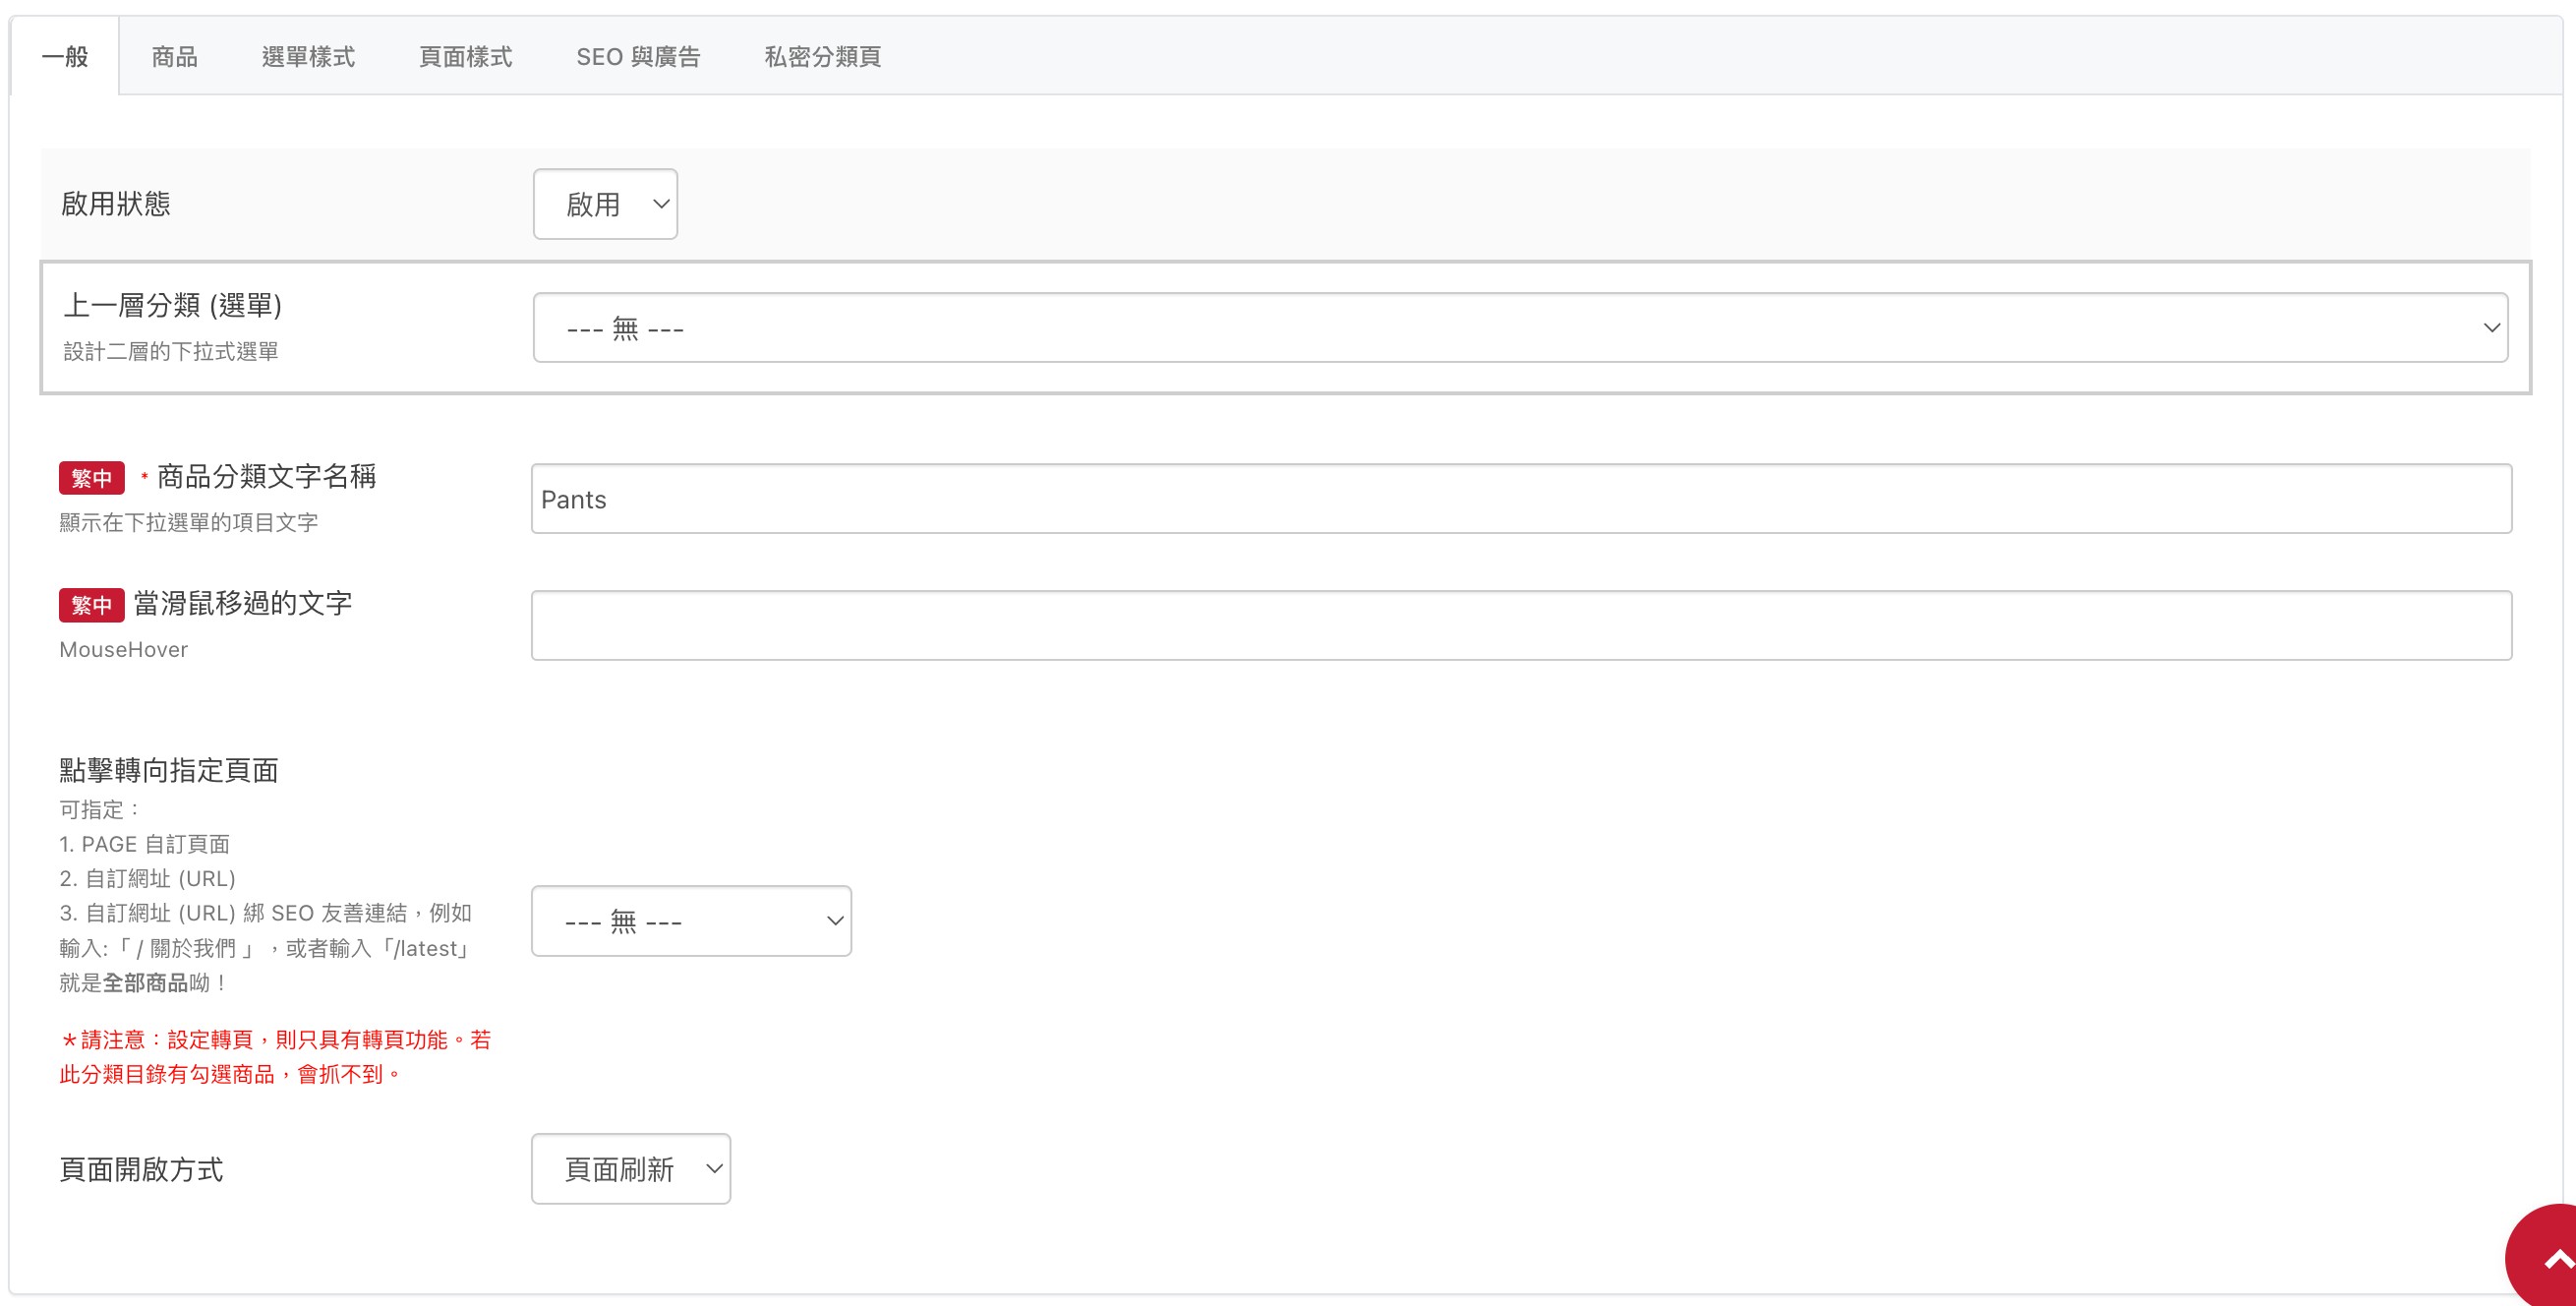Open the 點擊轉向指定頁面 dropdown
Screen dimensions: 2576x1306
point(691,921)
